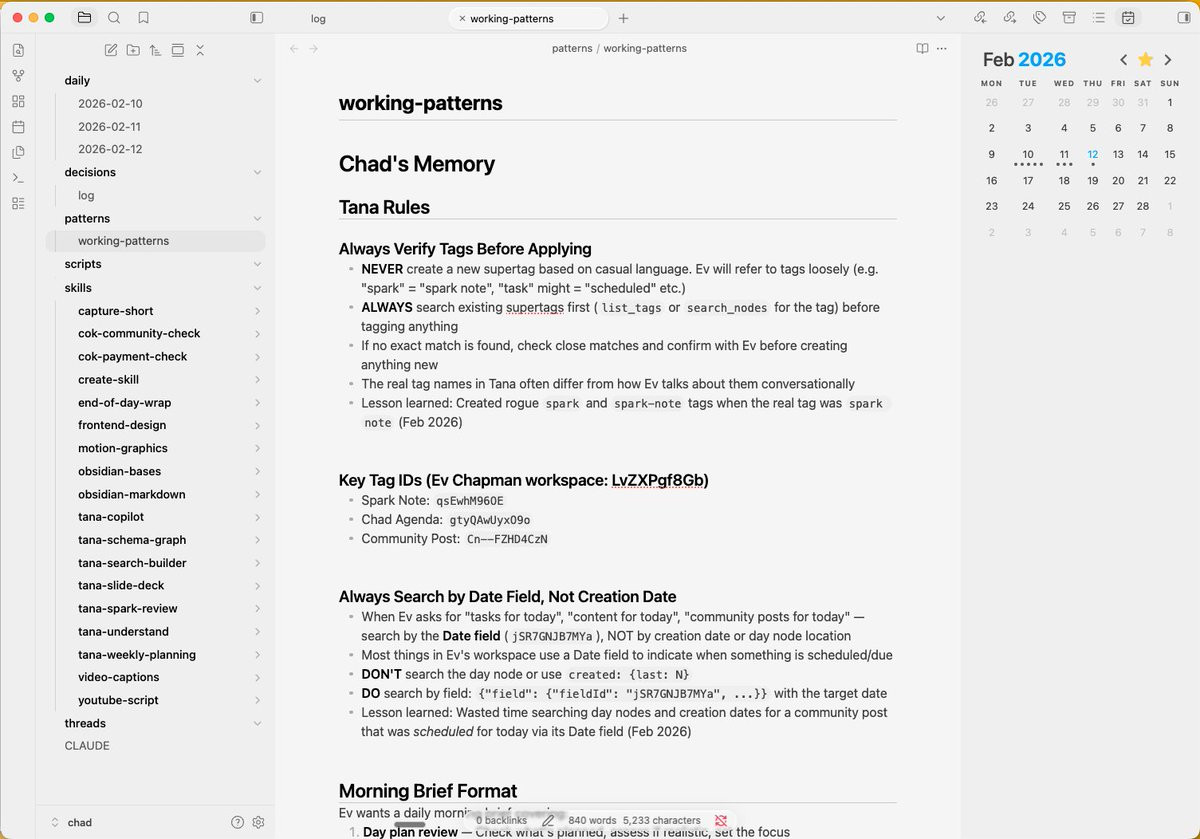Click the Feb 2026 calendar title
The width and height of the screenshot is (1200, 839).
[x=1024, y=60]
